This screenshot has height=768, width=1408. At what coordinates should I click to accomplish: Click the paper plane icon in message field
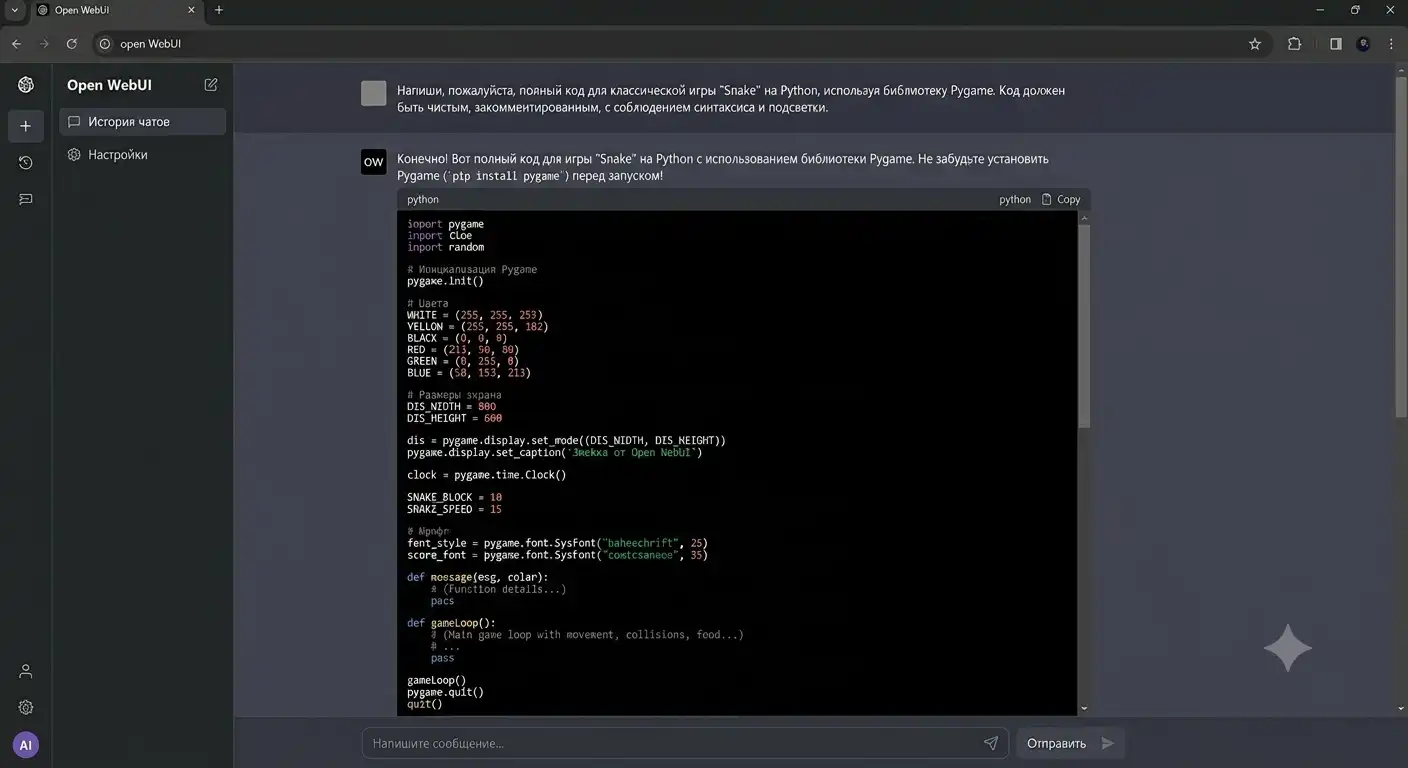pos(991,743)
